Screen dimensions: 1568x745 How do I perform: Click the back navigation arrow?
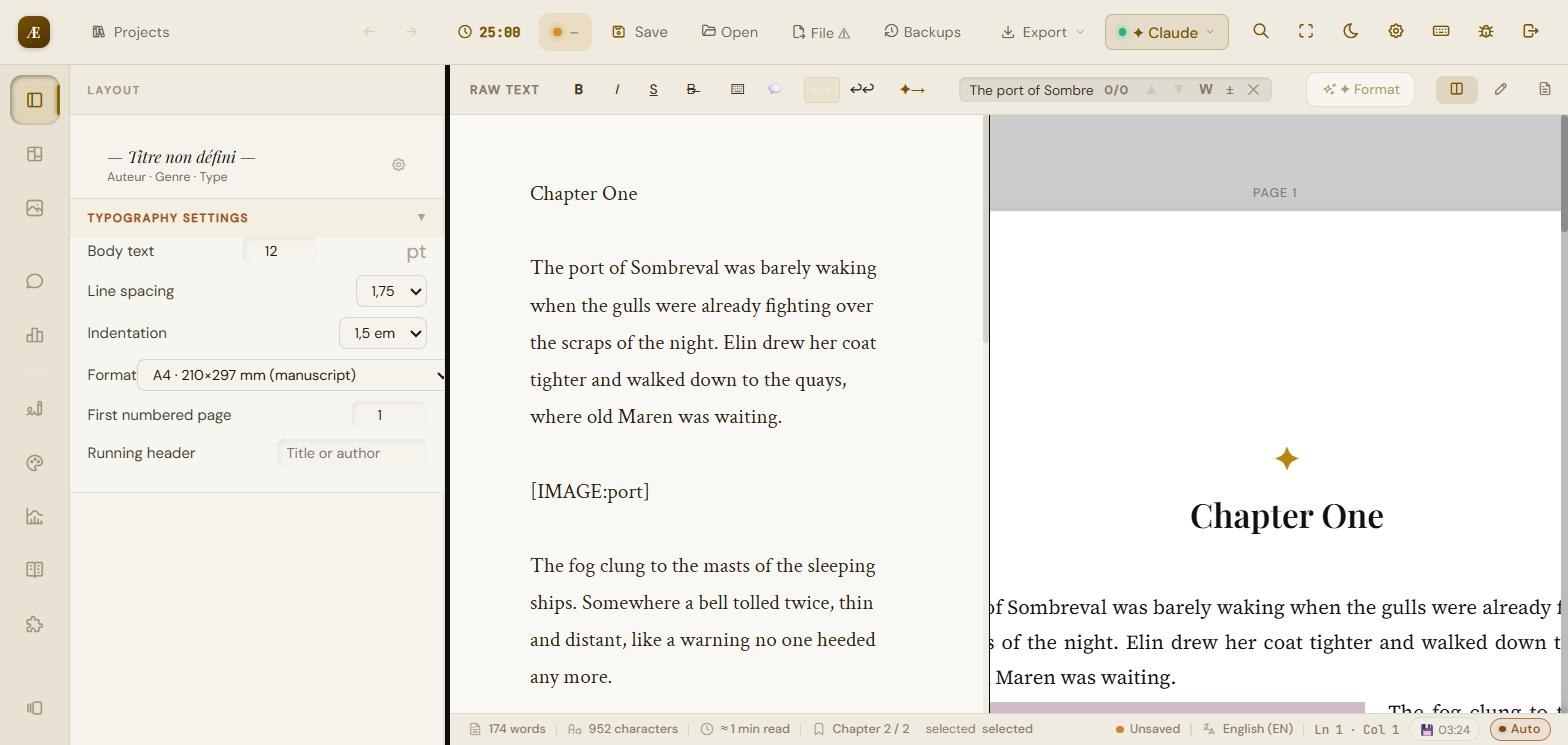(x=369, y=32)
